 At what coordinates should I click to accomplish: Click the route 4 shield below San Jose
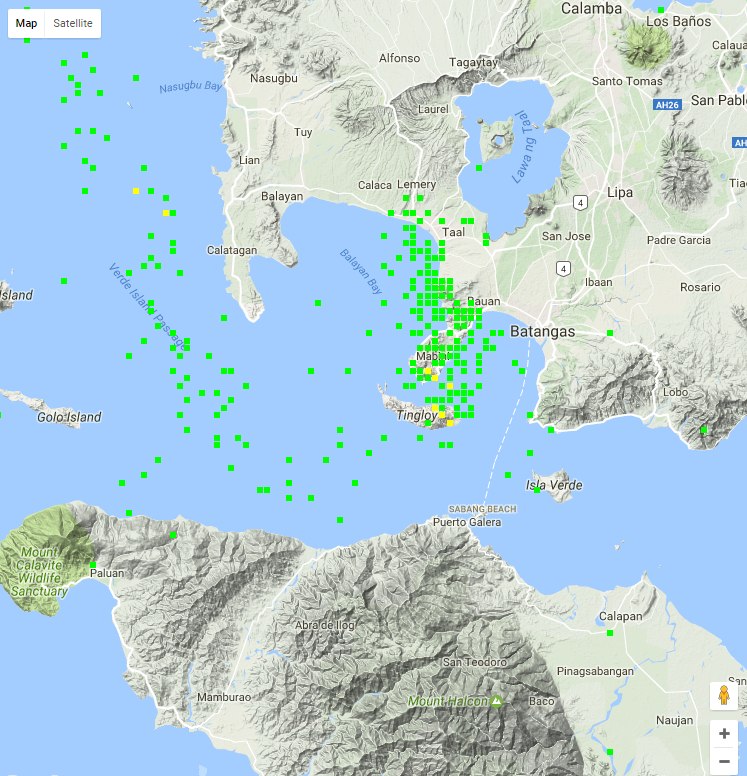click(564, 268)
